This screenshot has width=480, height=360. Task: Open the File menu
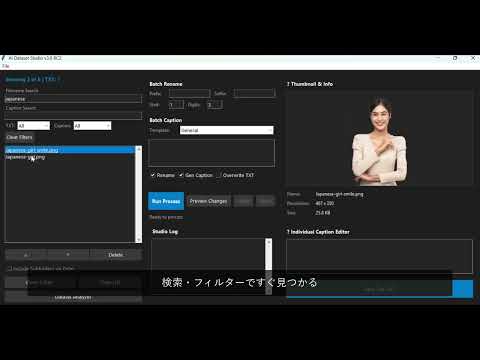[x=5, y=66]
